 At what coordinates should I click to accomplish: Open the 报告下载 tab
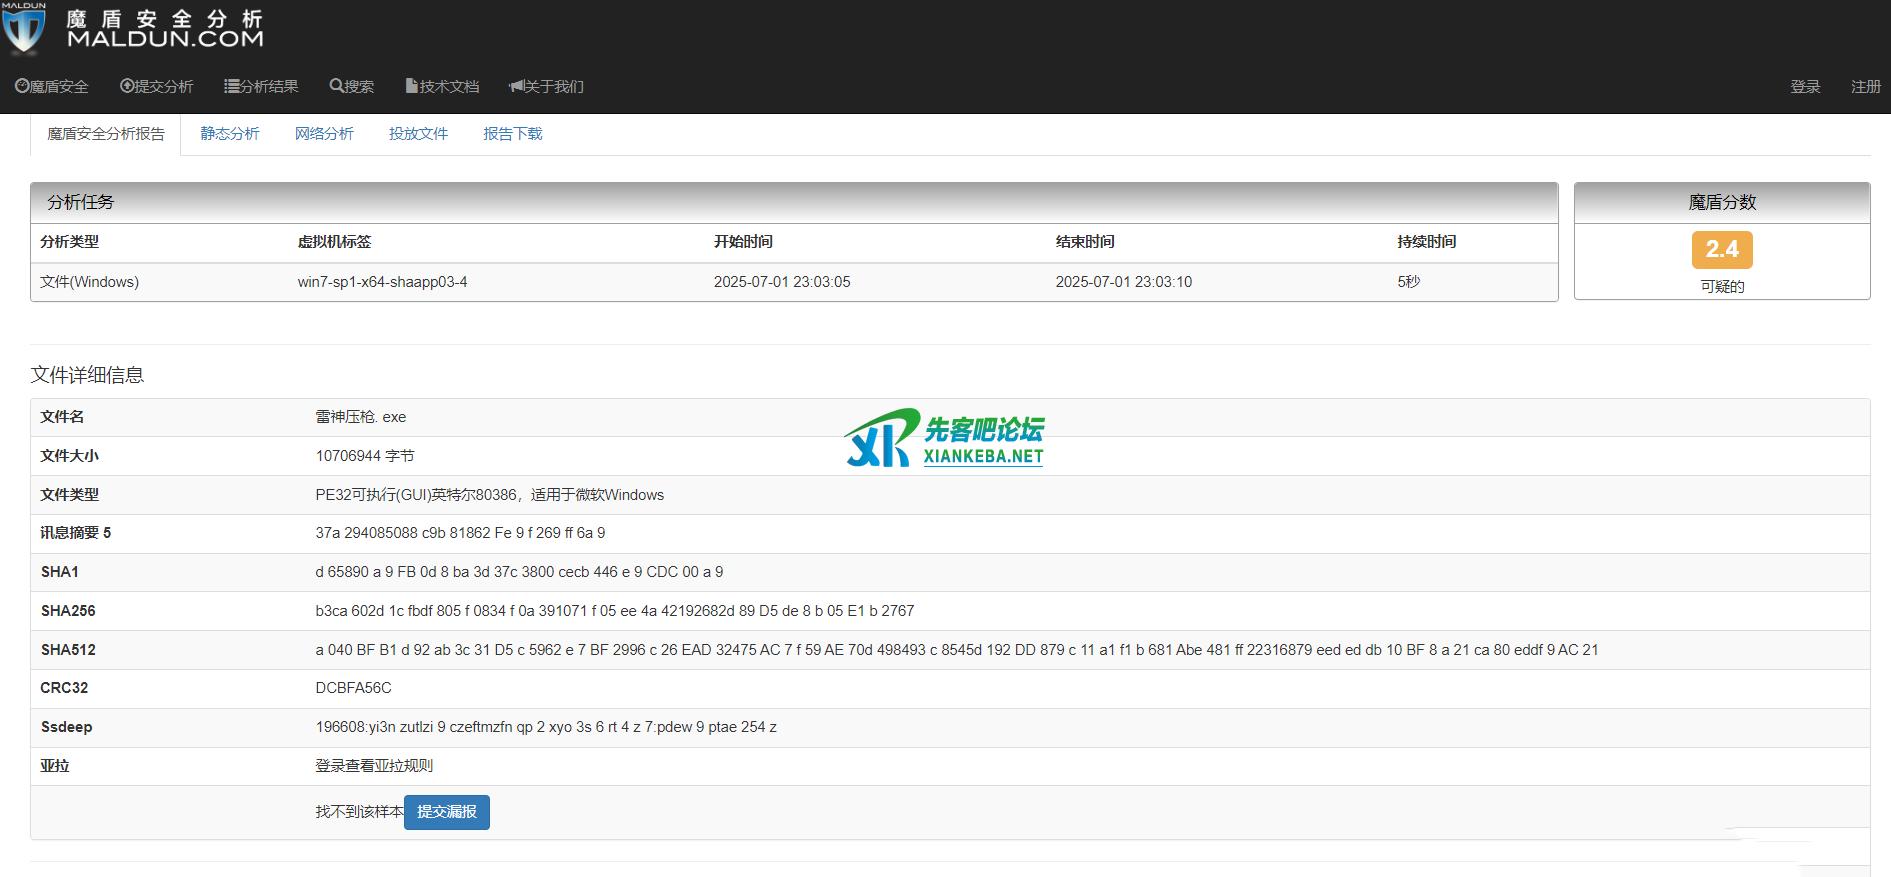coord(512,134)
